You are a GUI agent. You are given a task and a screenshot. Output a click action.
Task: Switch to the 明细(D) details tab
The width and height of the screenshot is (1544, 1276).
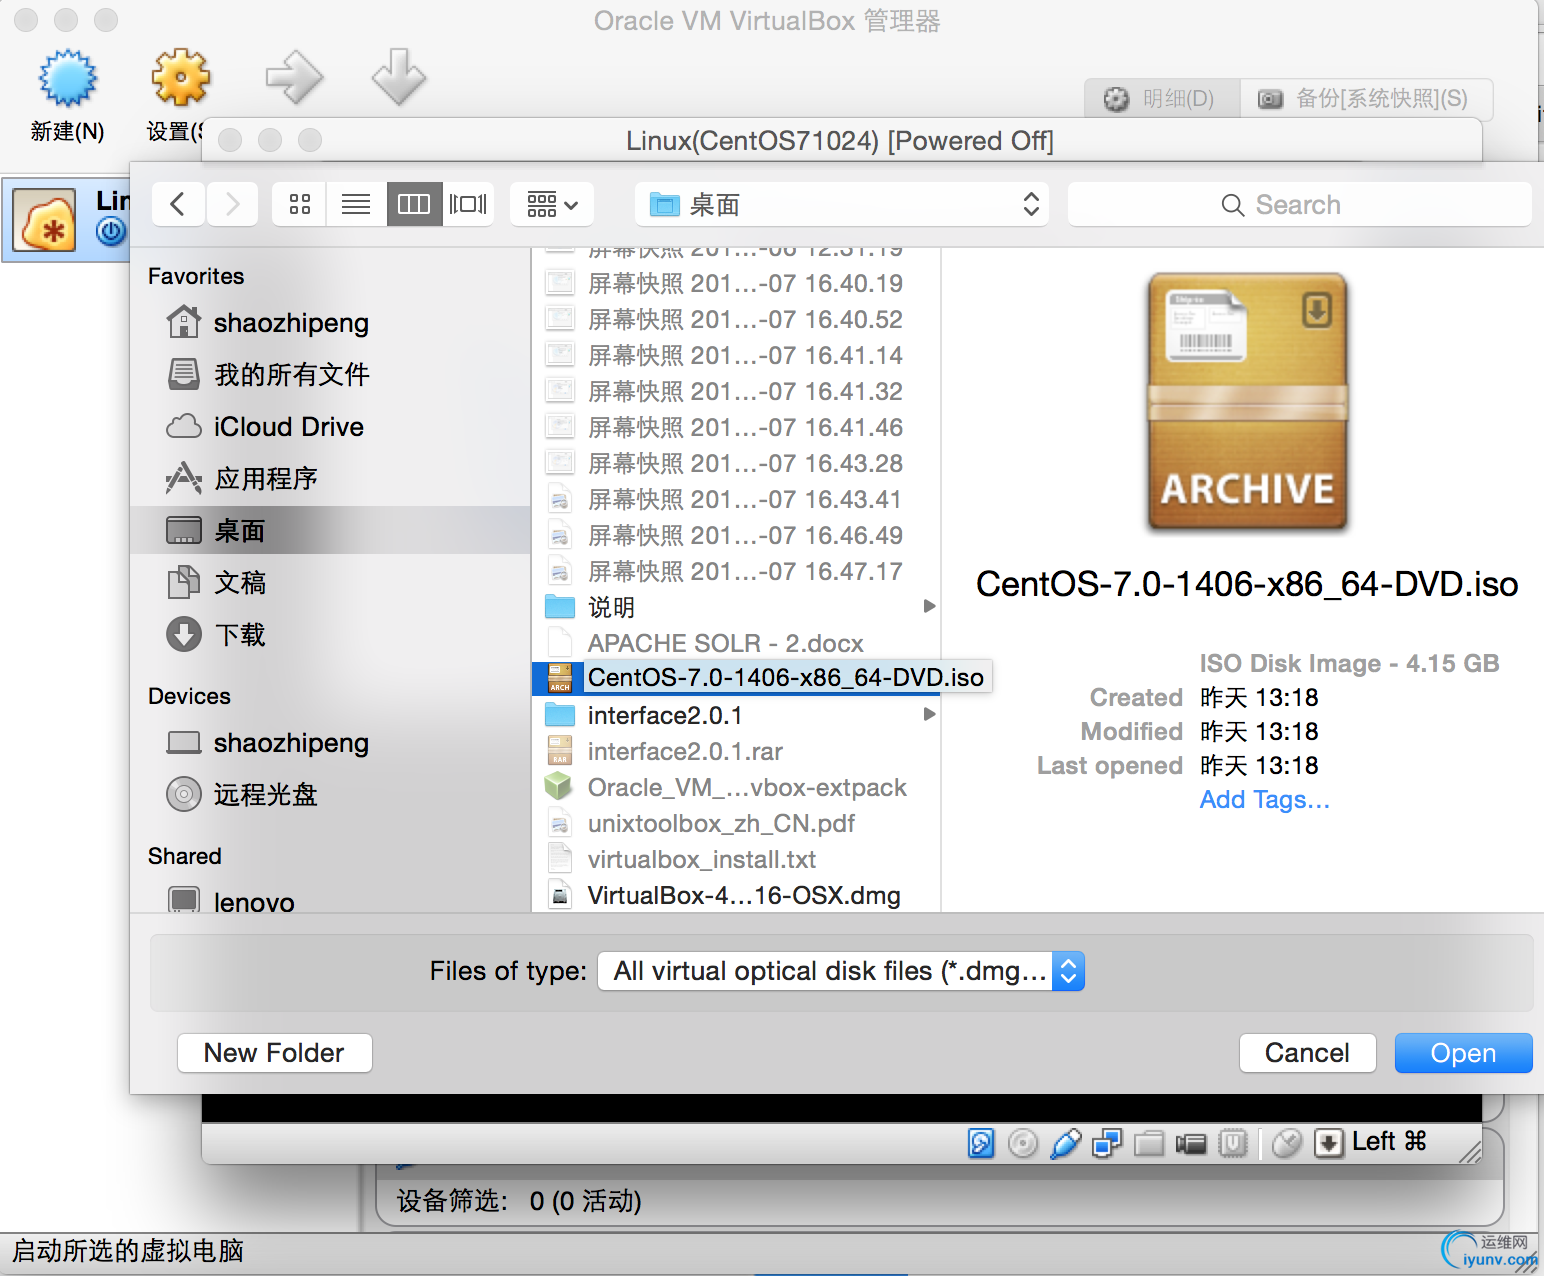pos(1161,99)
